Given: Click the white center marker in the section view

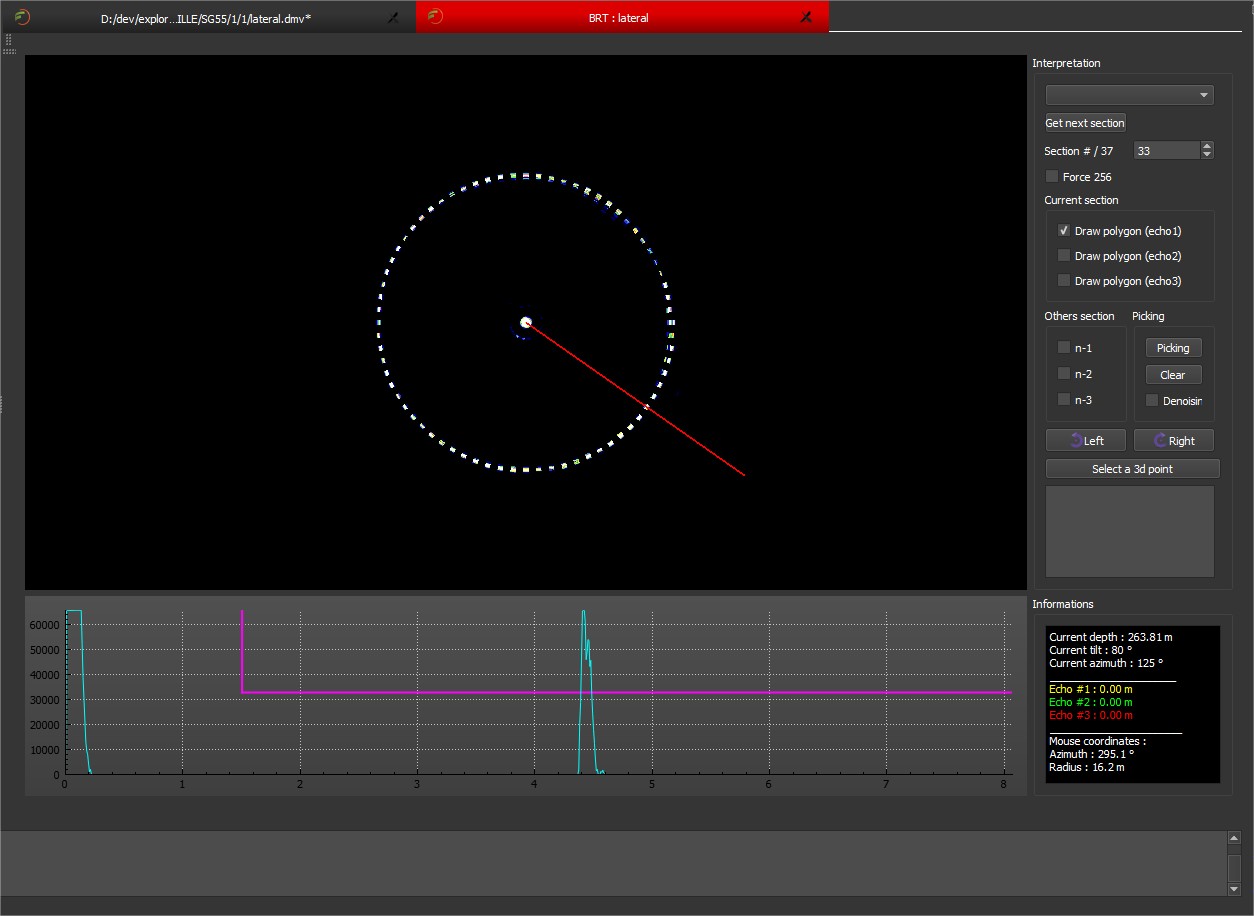Looking at the screenshot, I should 526,322.
